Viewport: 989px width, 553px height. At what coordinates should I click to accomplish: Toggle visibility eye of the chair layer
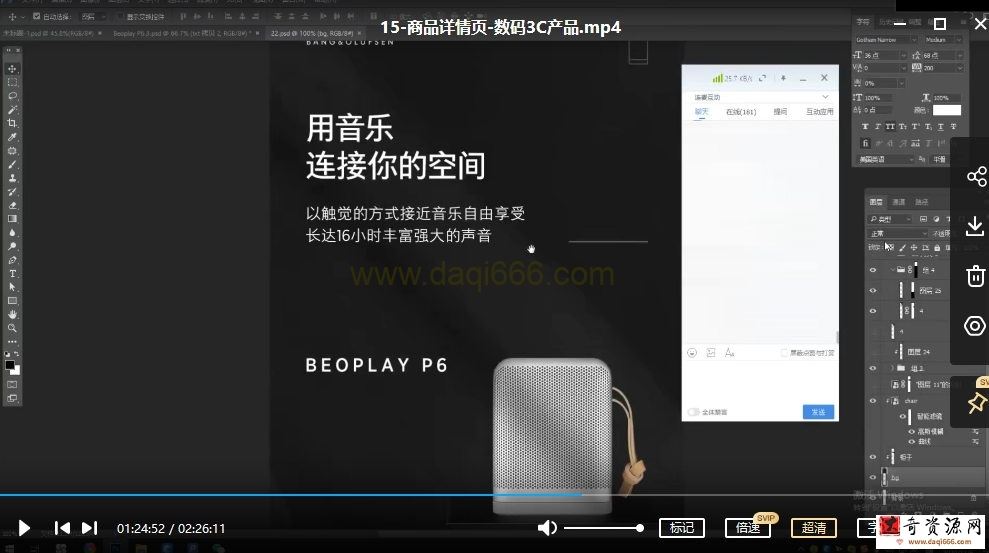tap(873, 400)
